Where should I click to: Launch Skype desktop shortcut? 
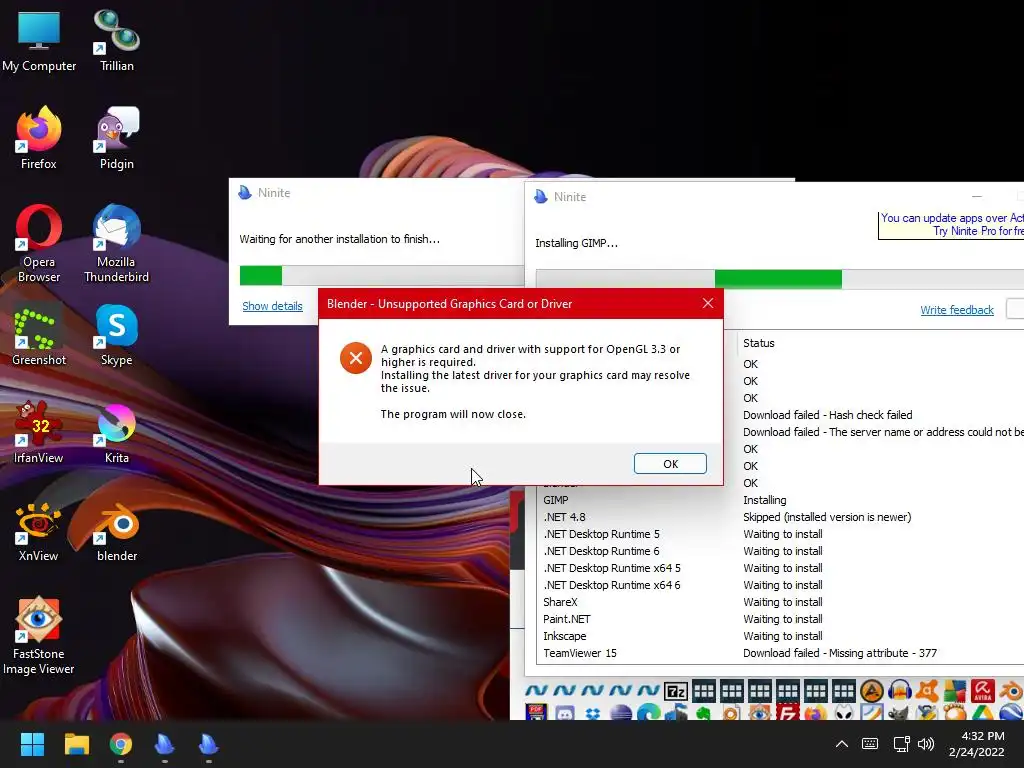(x=117, y=336)
